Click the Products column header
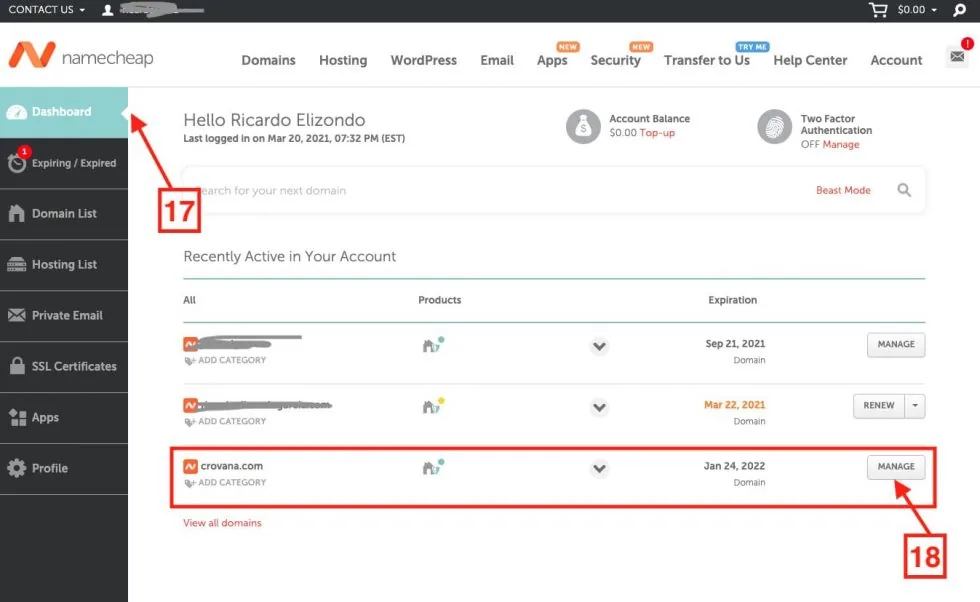The image size is (980, 602). 439,300
